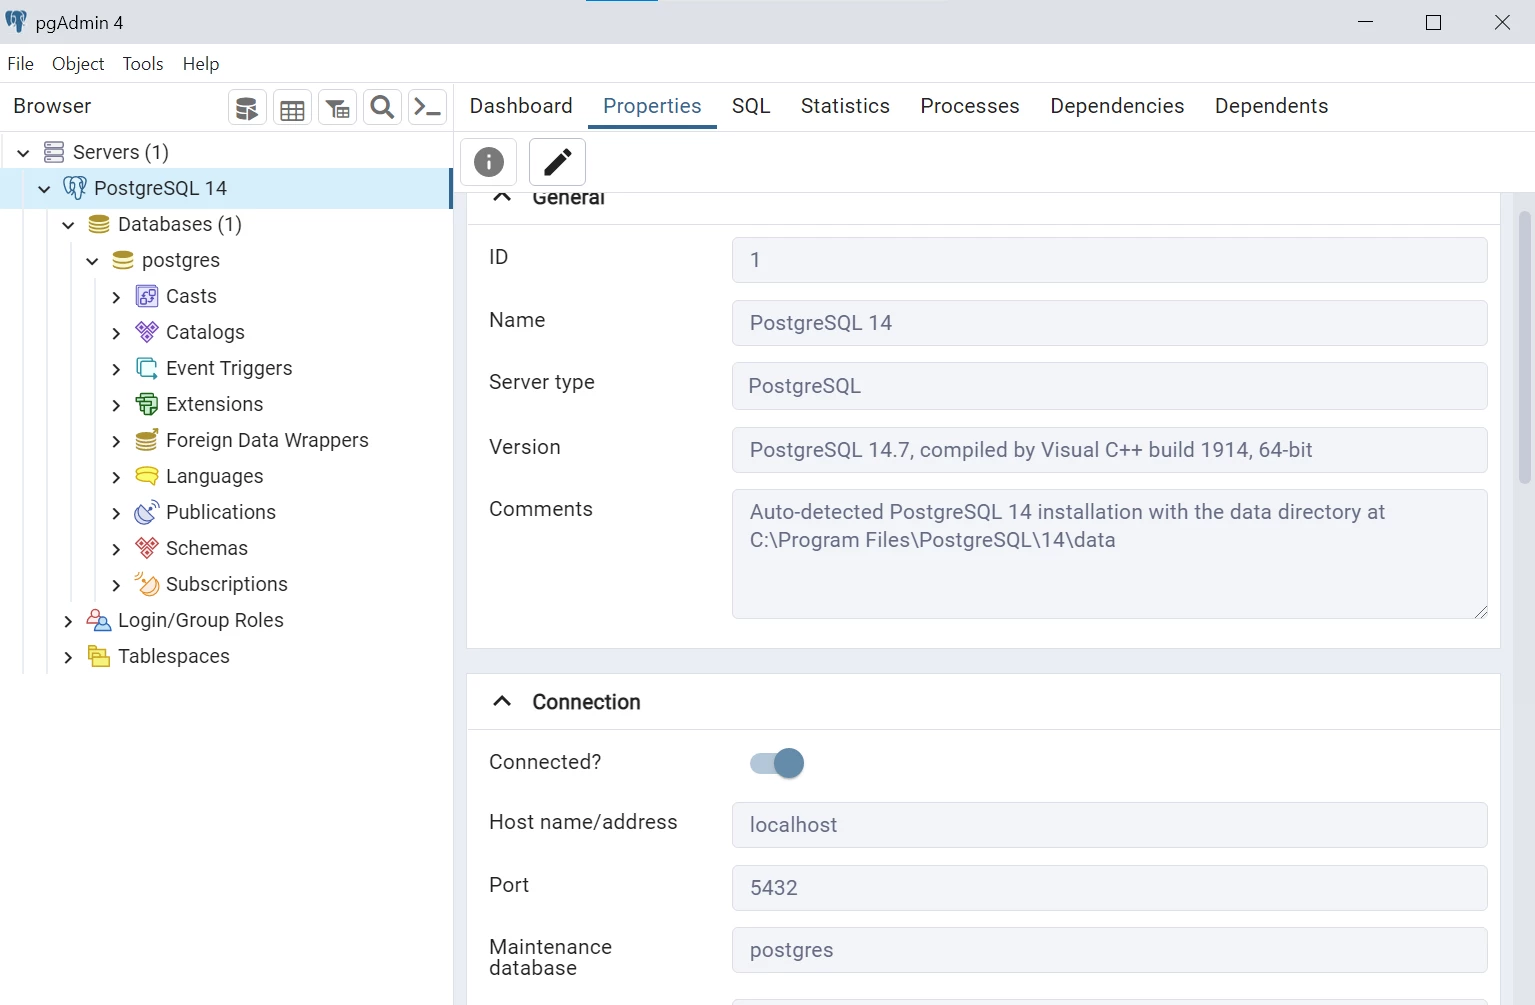The image size is (1535, 1005).
Task: Select the Foreign Data Wrappers label
Action: [x=267, y=440]
